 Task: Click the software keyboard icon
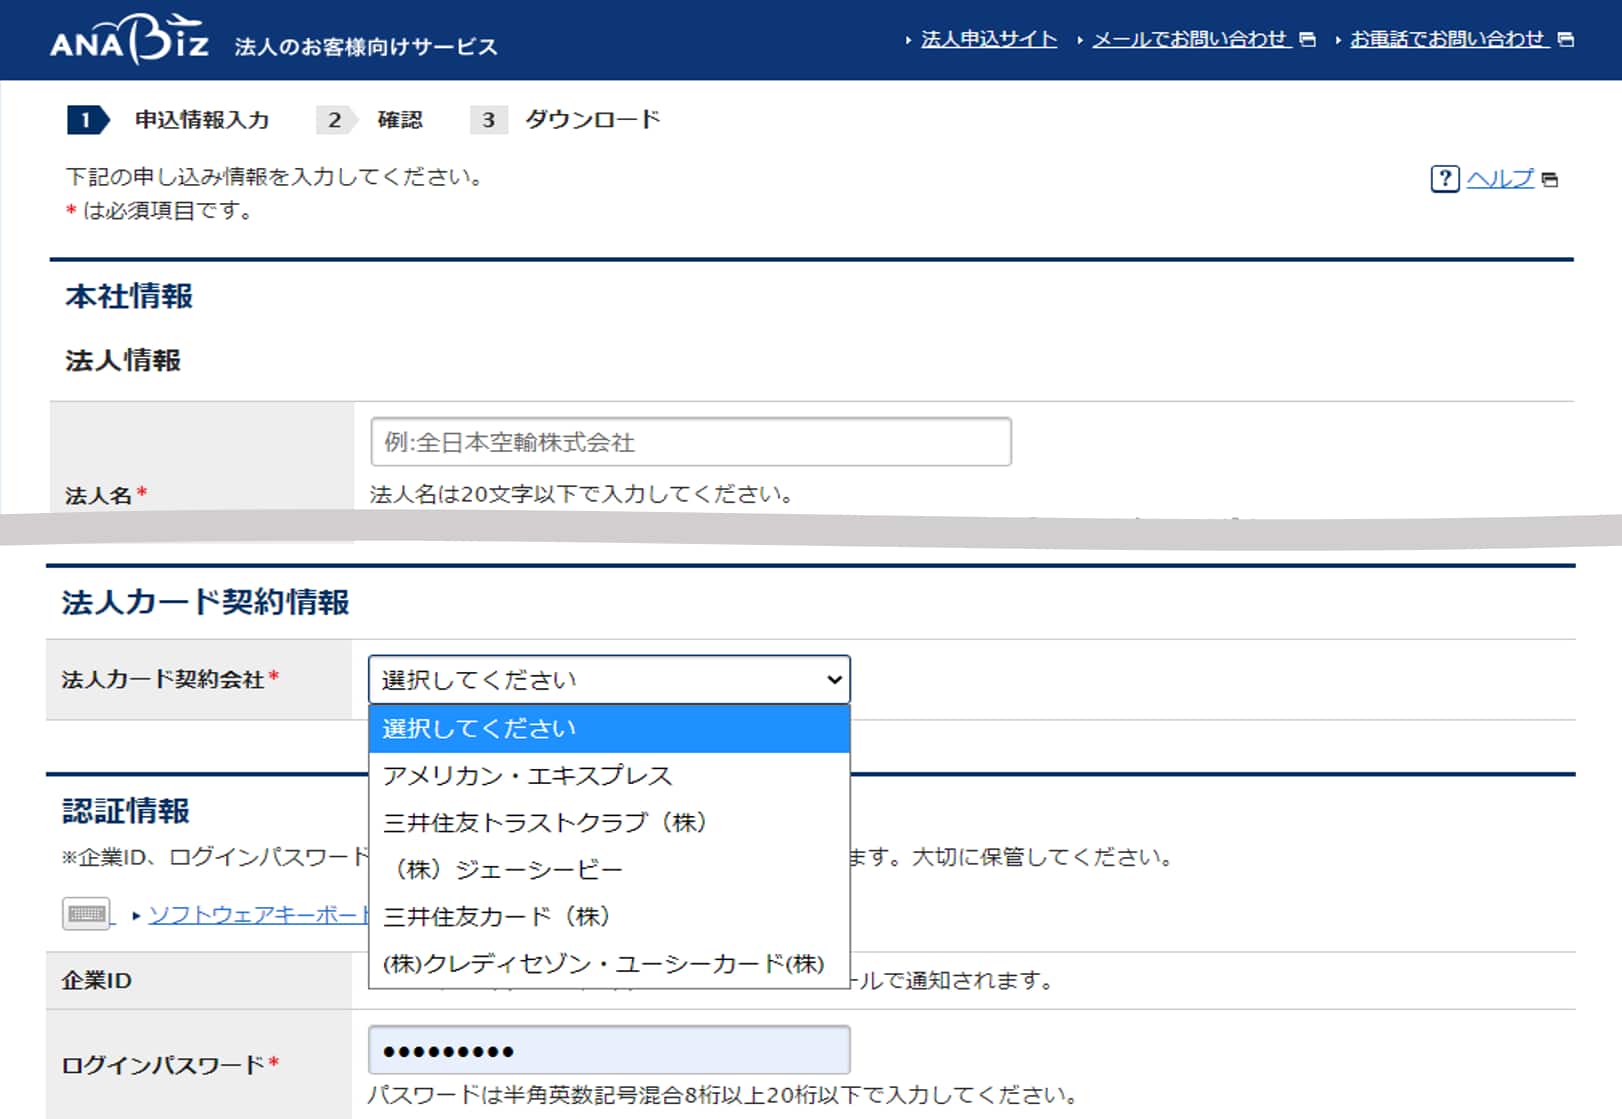coord(87,914)
